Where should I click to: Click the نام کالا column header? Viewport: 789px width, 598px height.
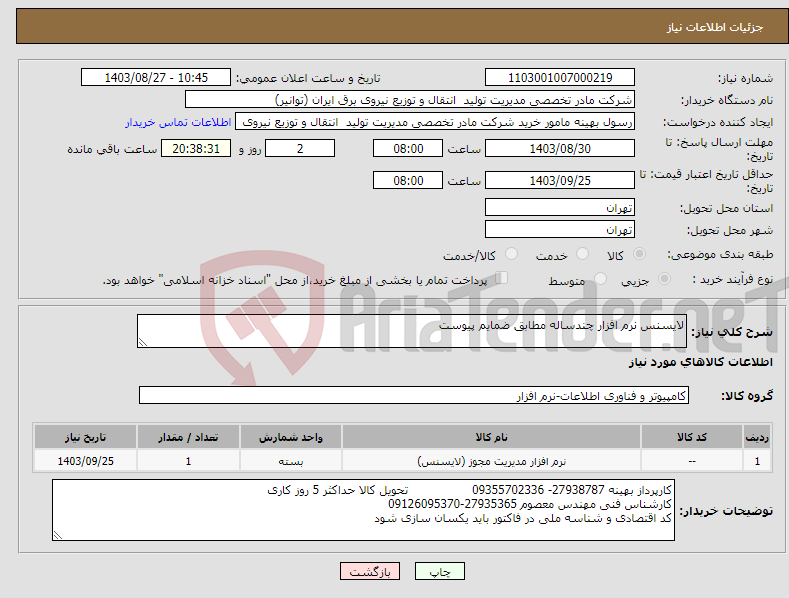pos(491,437)
